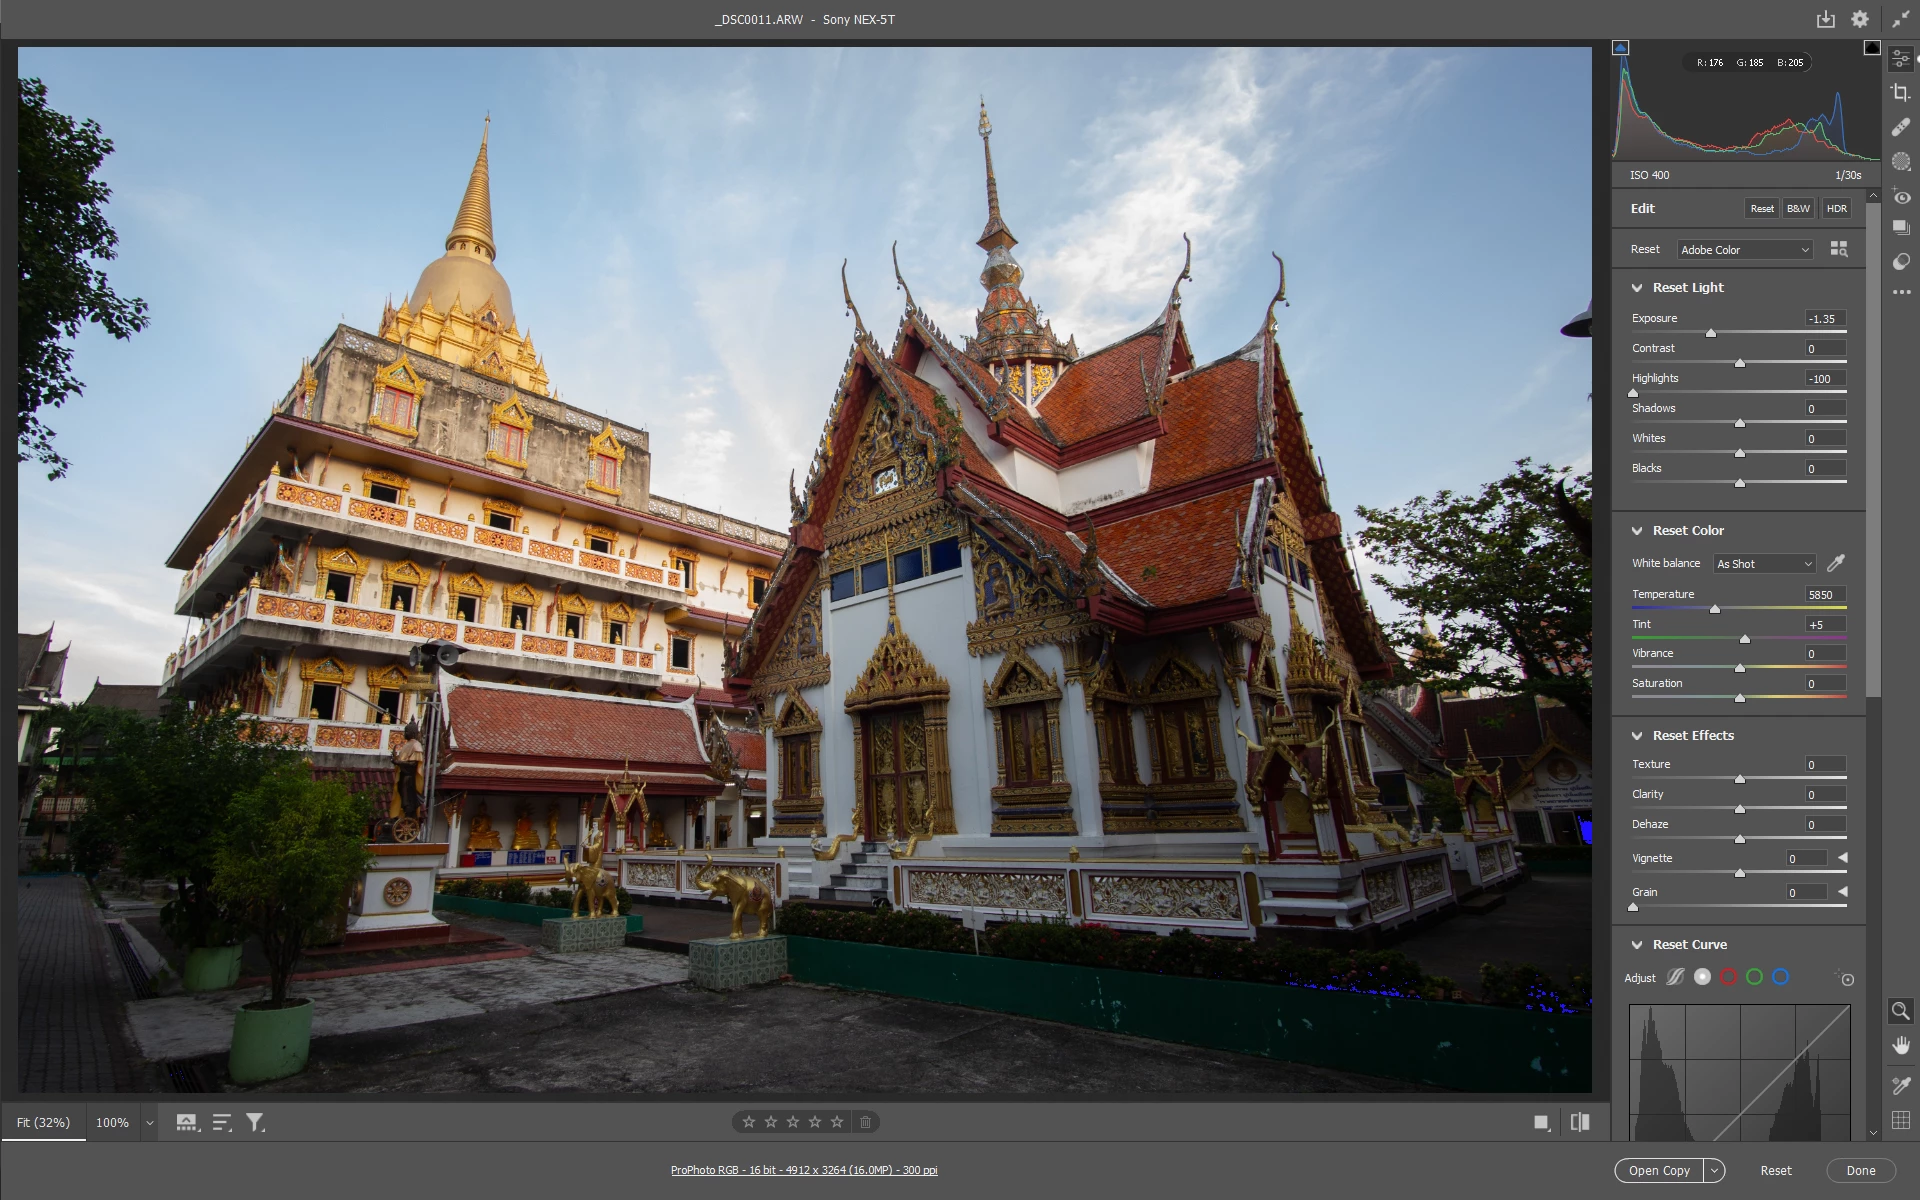Select the red channel curve circle

pos(1728,977)
